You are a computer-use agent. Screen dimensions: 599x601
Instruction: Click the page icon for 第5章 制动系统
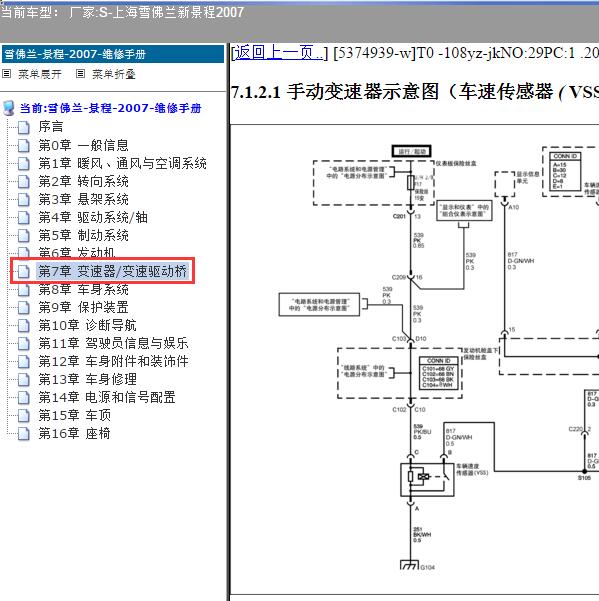(x=24, y=236)
